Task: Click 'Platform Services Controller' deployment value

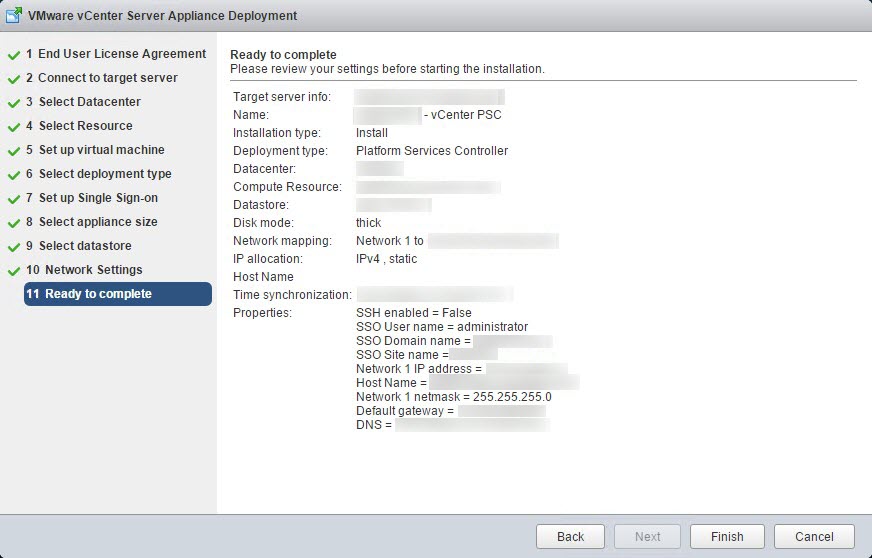Action: [432, 151]
